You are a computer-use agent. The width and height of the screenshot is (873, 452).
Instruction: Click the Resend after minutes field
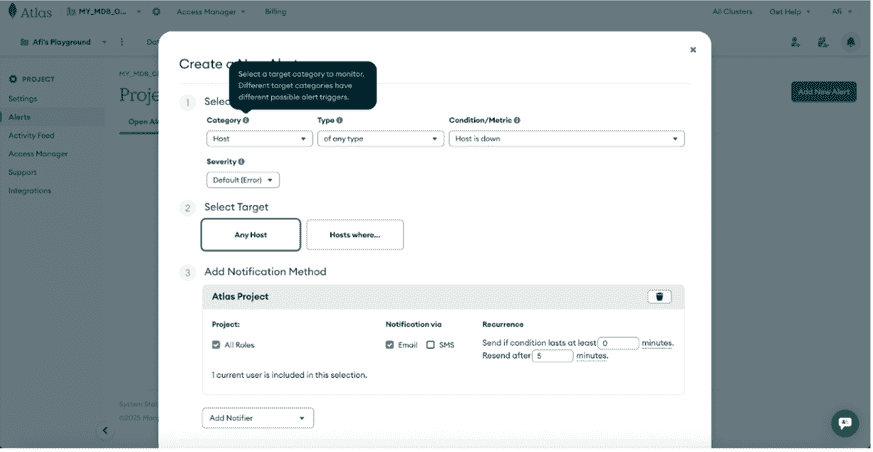(552, 356)
